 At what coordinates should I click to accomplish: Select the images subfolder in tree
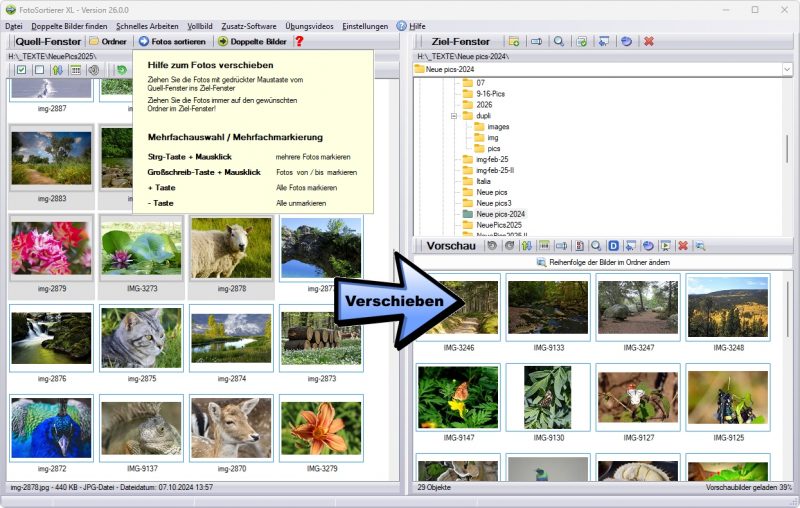(492, 126)
